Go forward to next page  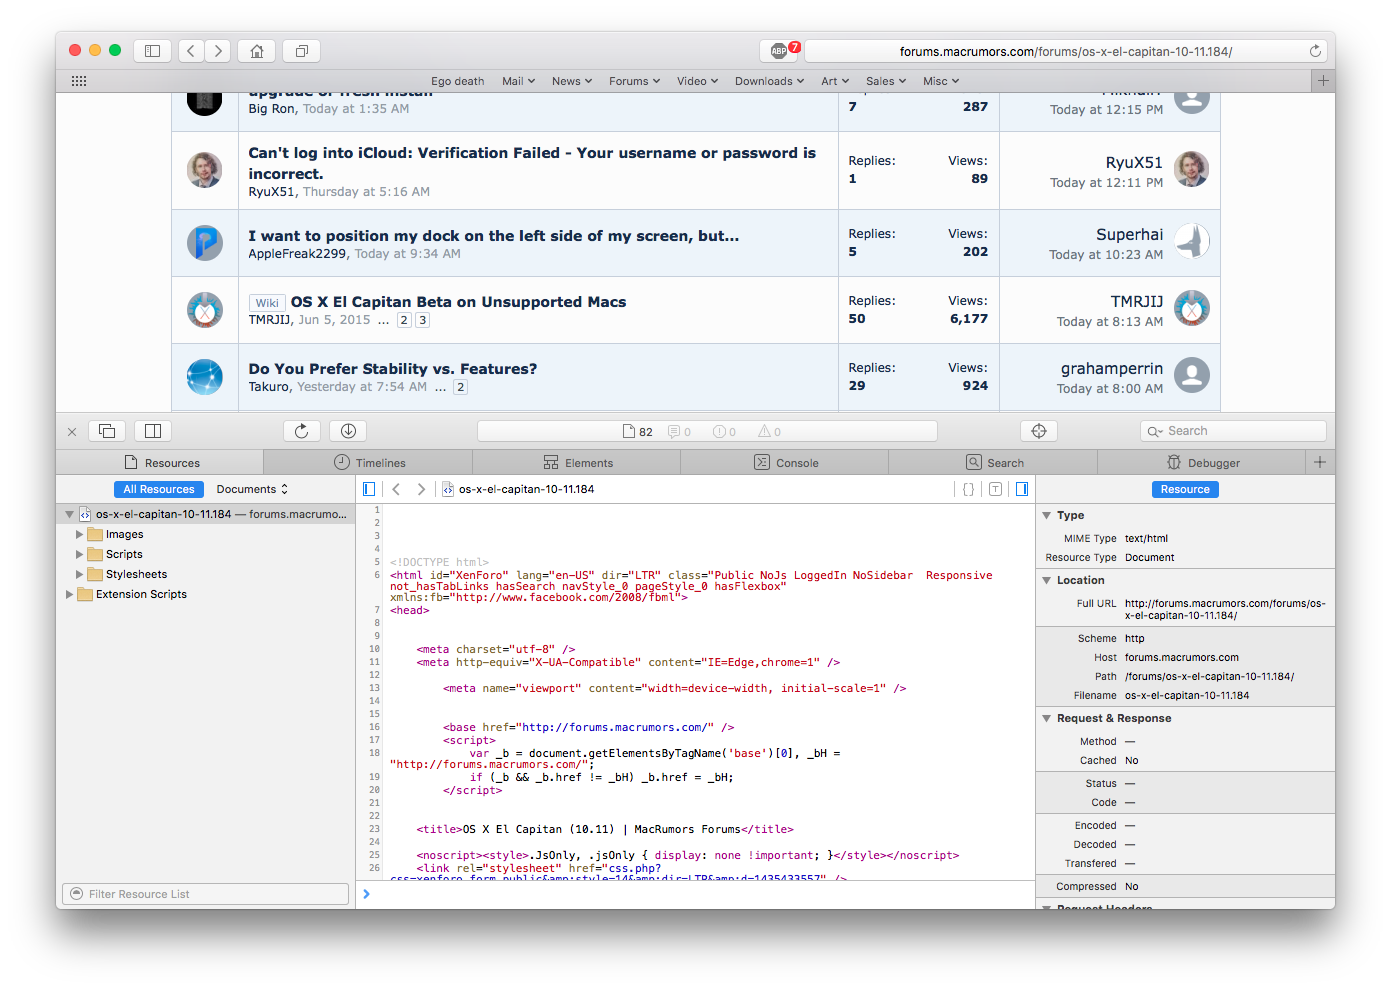[x=218, y=51]
